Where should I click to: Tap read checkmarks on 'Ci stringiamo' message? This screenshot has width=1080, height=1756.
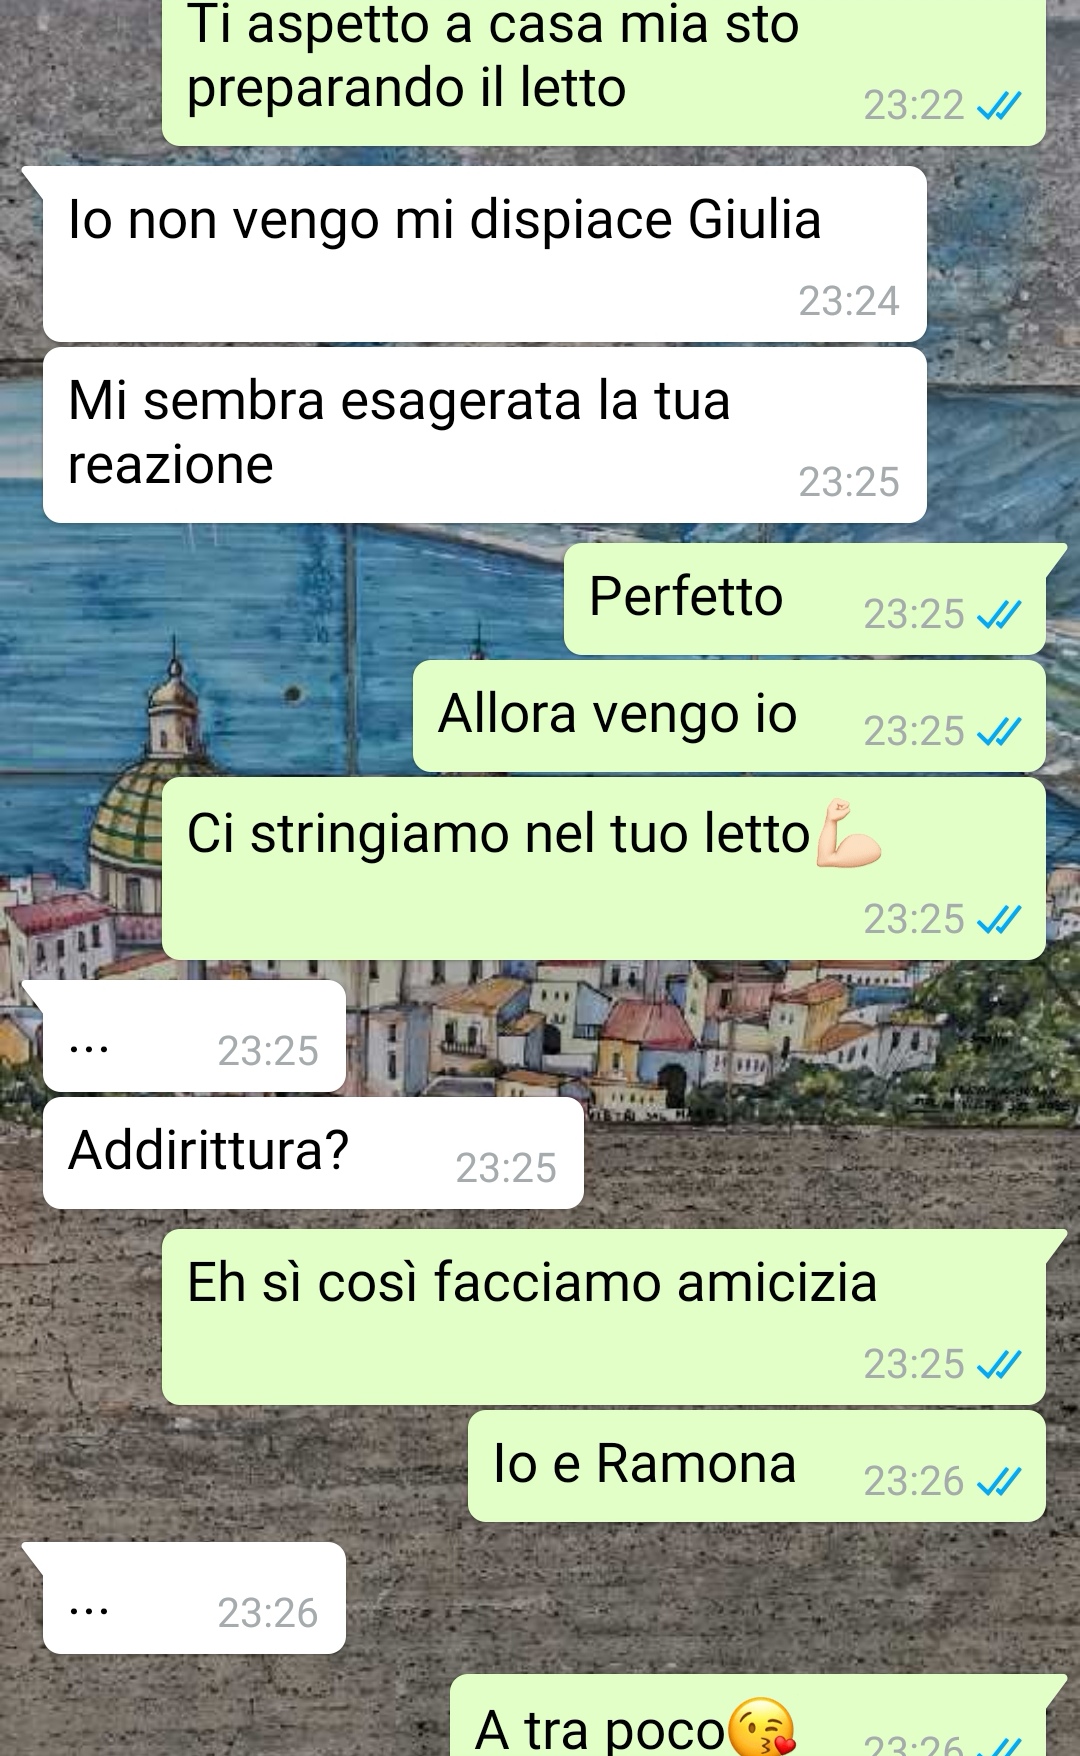(x=999, y=919)
